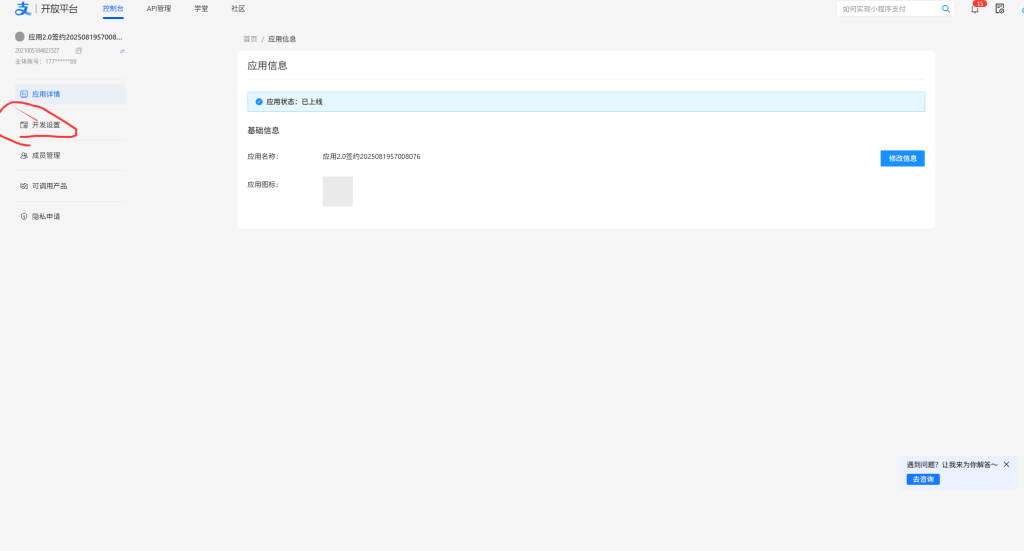
Task: Open 成员管理 in the sidebar
Action: (x=46, y=155)
